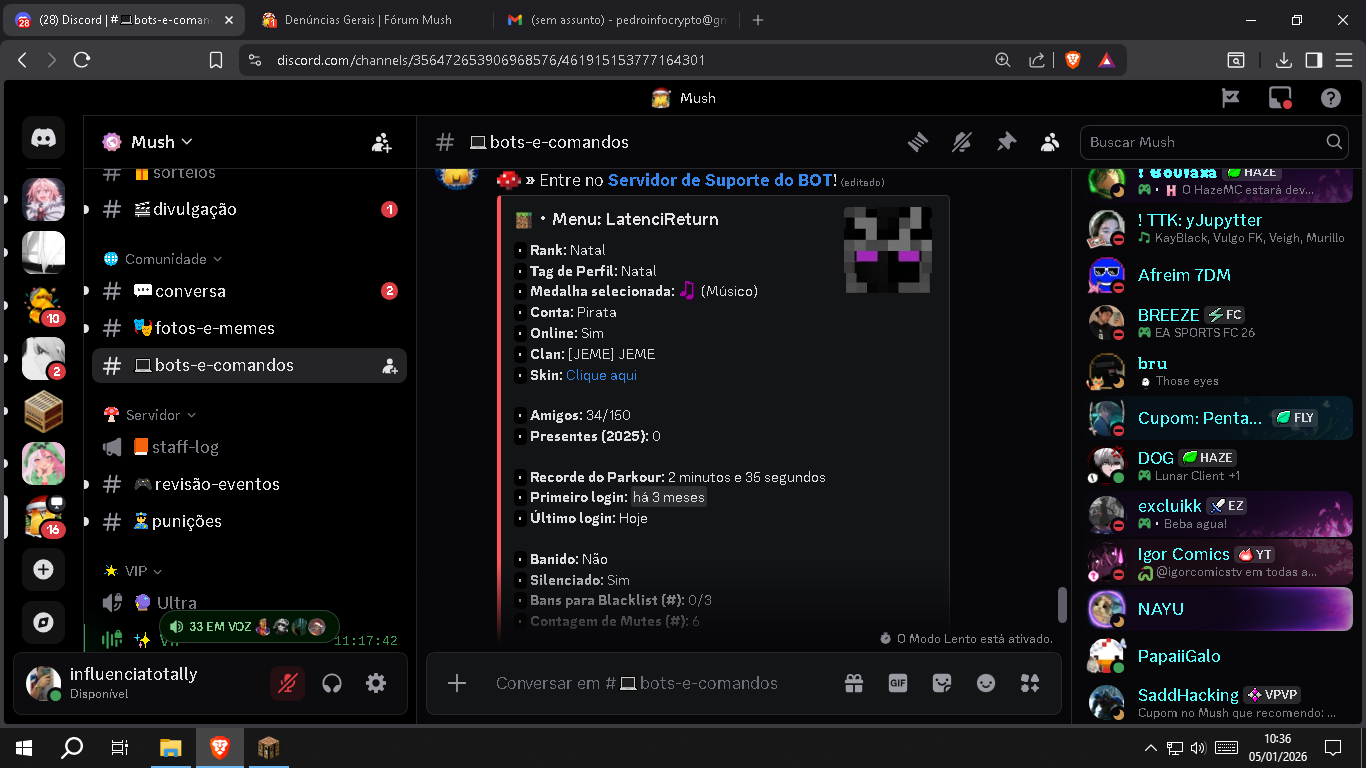Show pinned messages

click(x=1006, y=142)
